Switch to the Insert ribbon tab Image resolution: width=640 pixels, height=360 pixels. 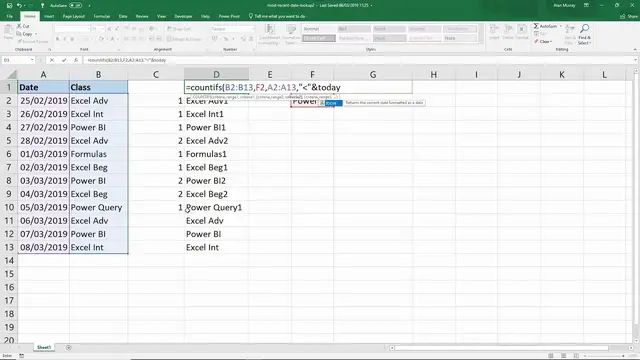[x=49, y=16]
